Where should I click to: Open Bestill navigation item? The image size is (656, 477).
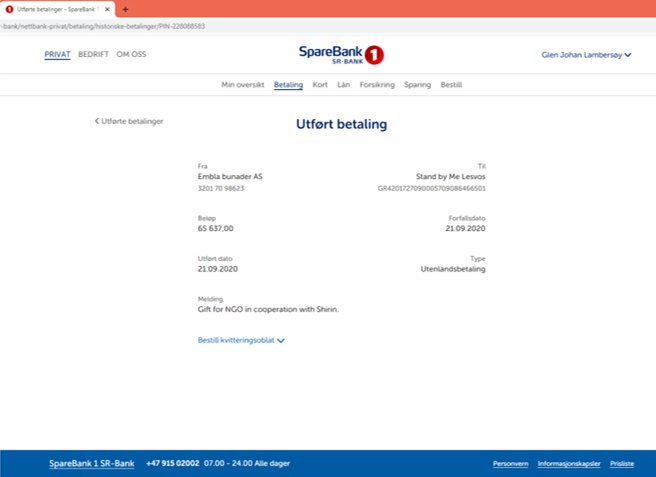click(x=451, y=85)
